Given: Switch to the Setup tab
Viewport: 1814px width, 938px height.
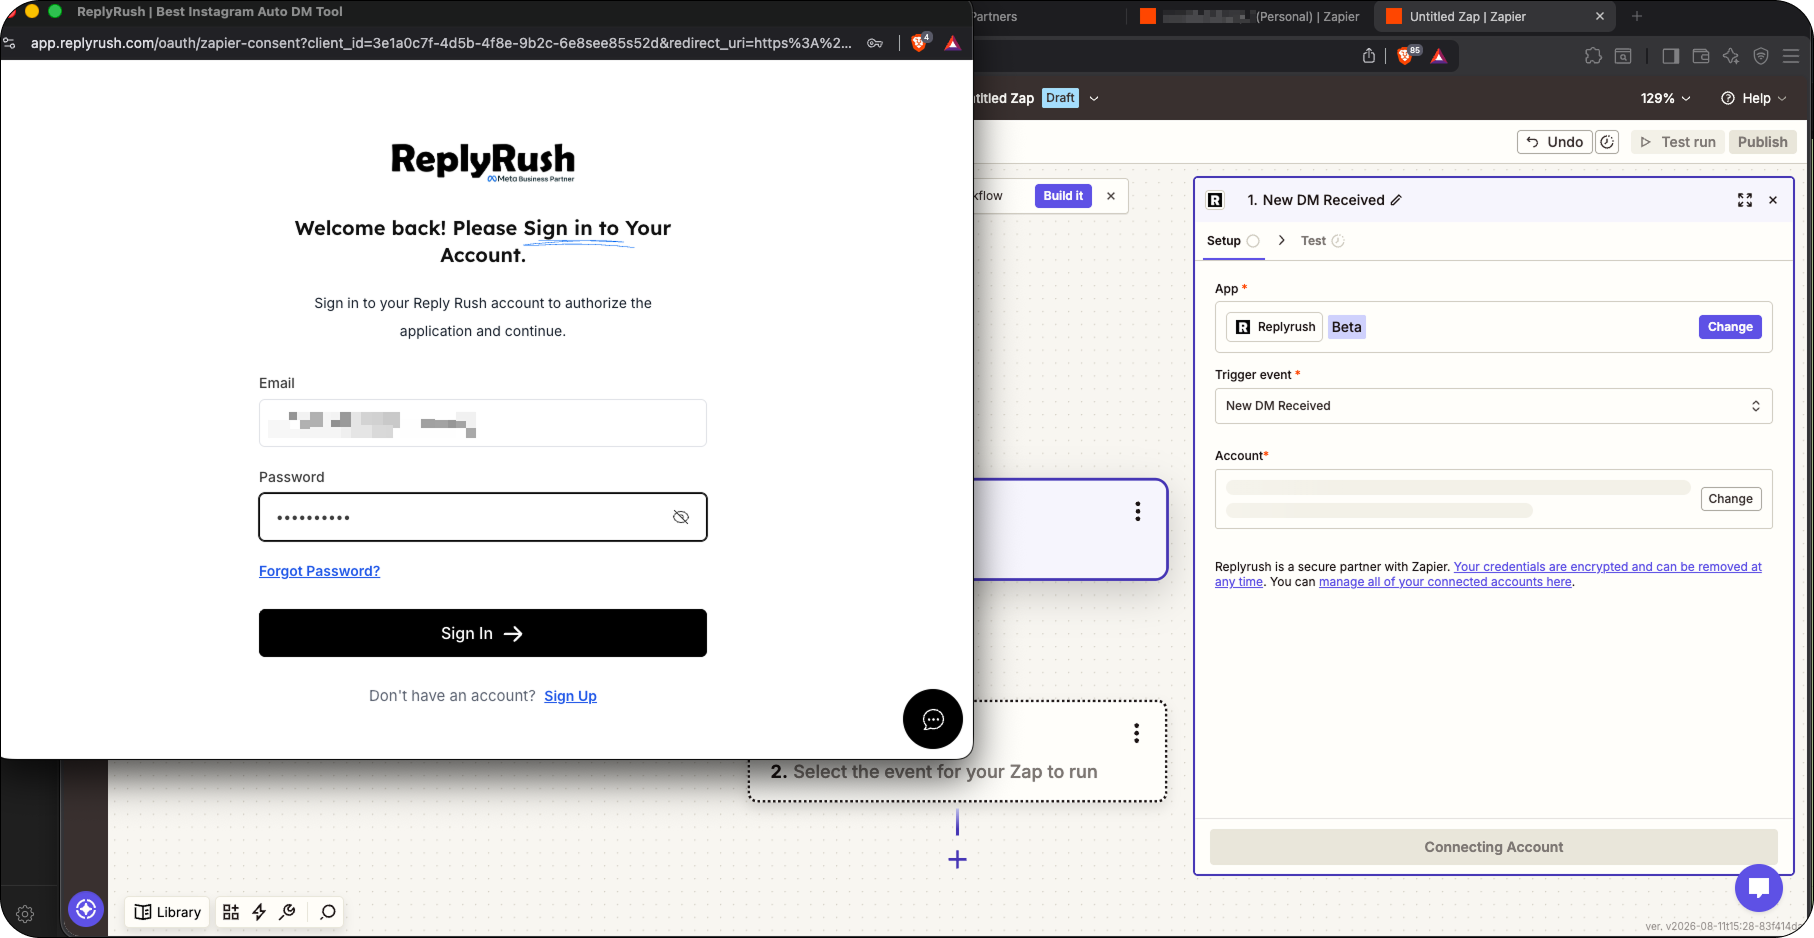Looking at the screenshot, I should point(1233,241).
